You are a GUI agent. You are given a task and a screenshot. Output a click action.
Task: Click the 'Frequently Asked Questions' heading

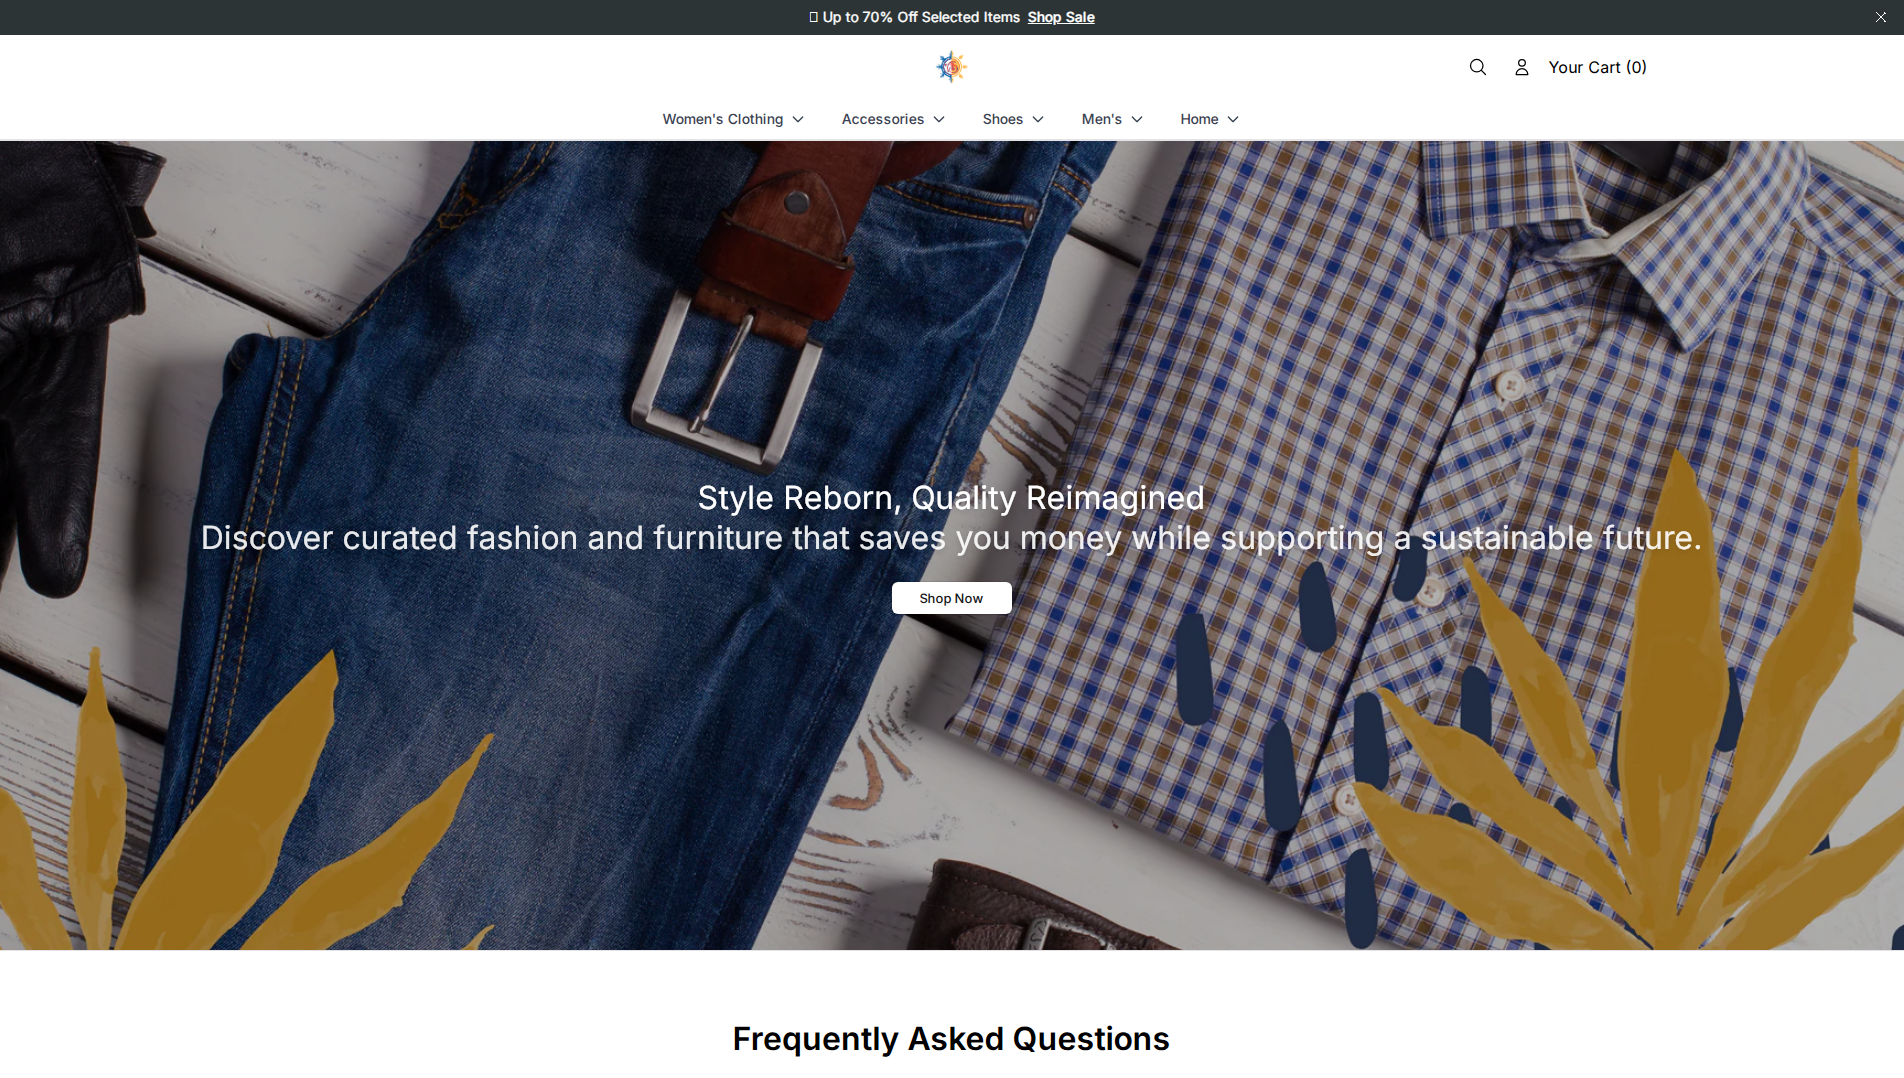point(951,1039)
